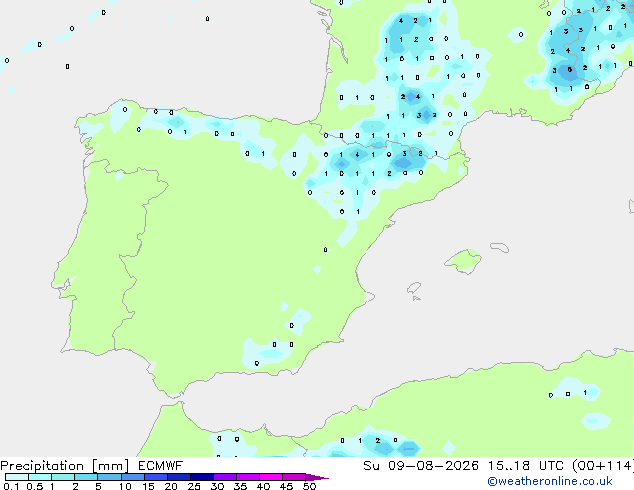Click the legend value '45'
Viewport: 634px width, 490px height.
click(286, 486)
